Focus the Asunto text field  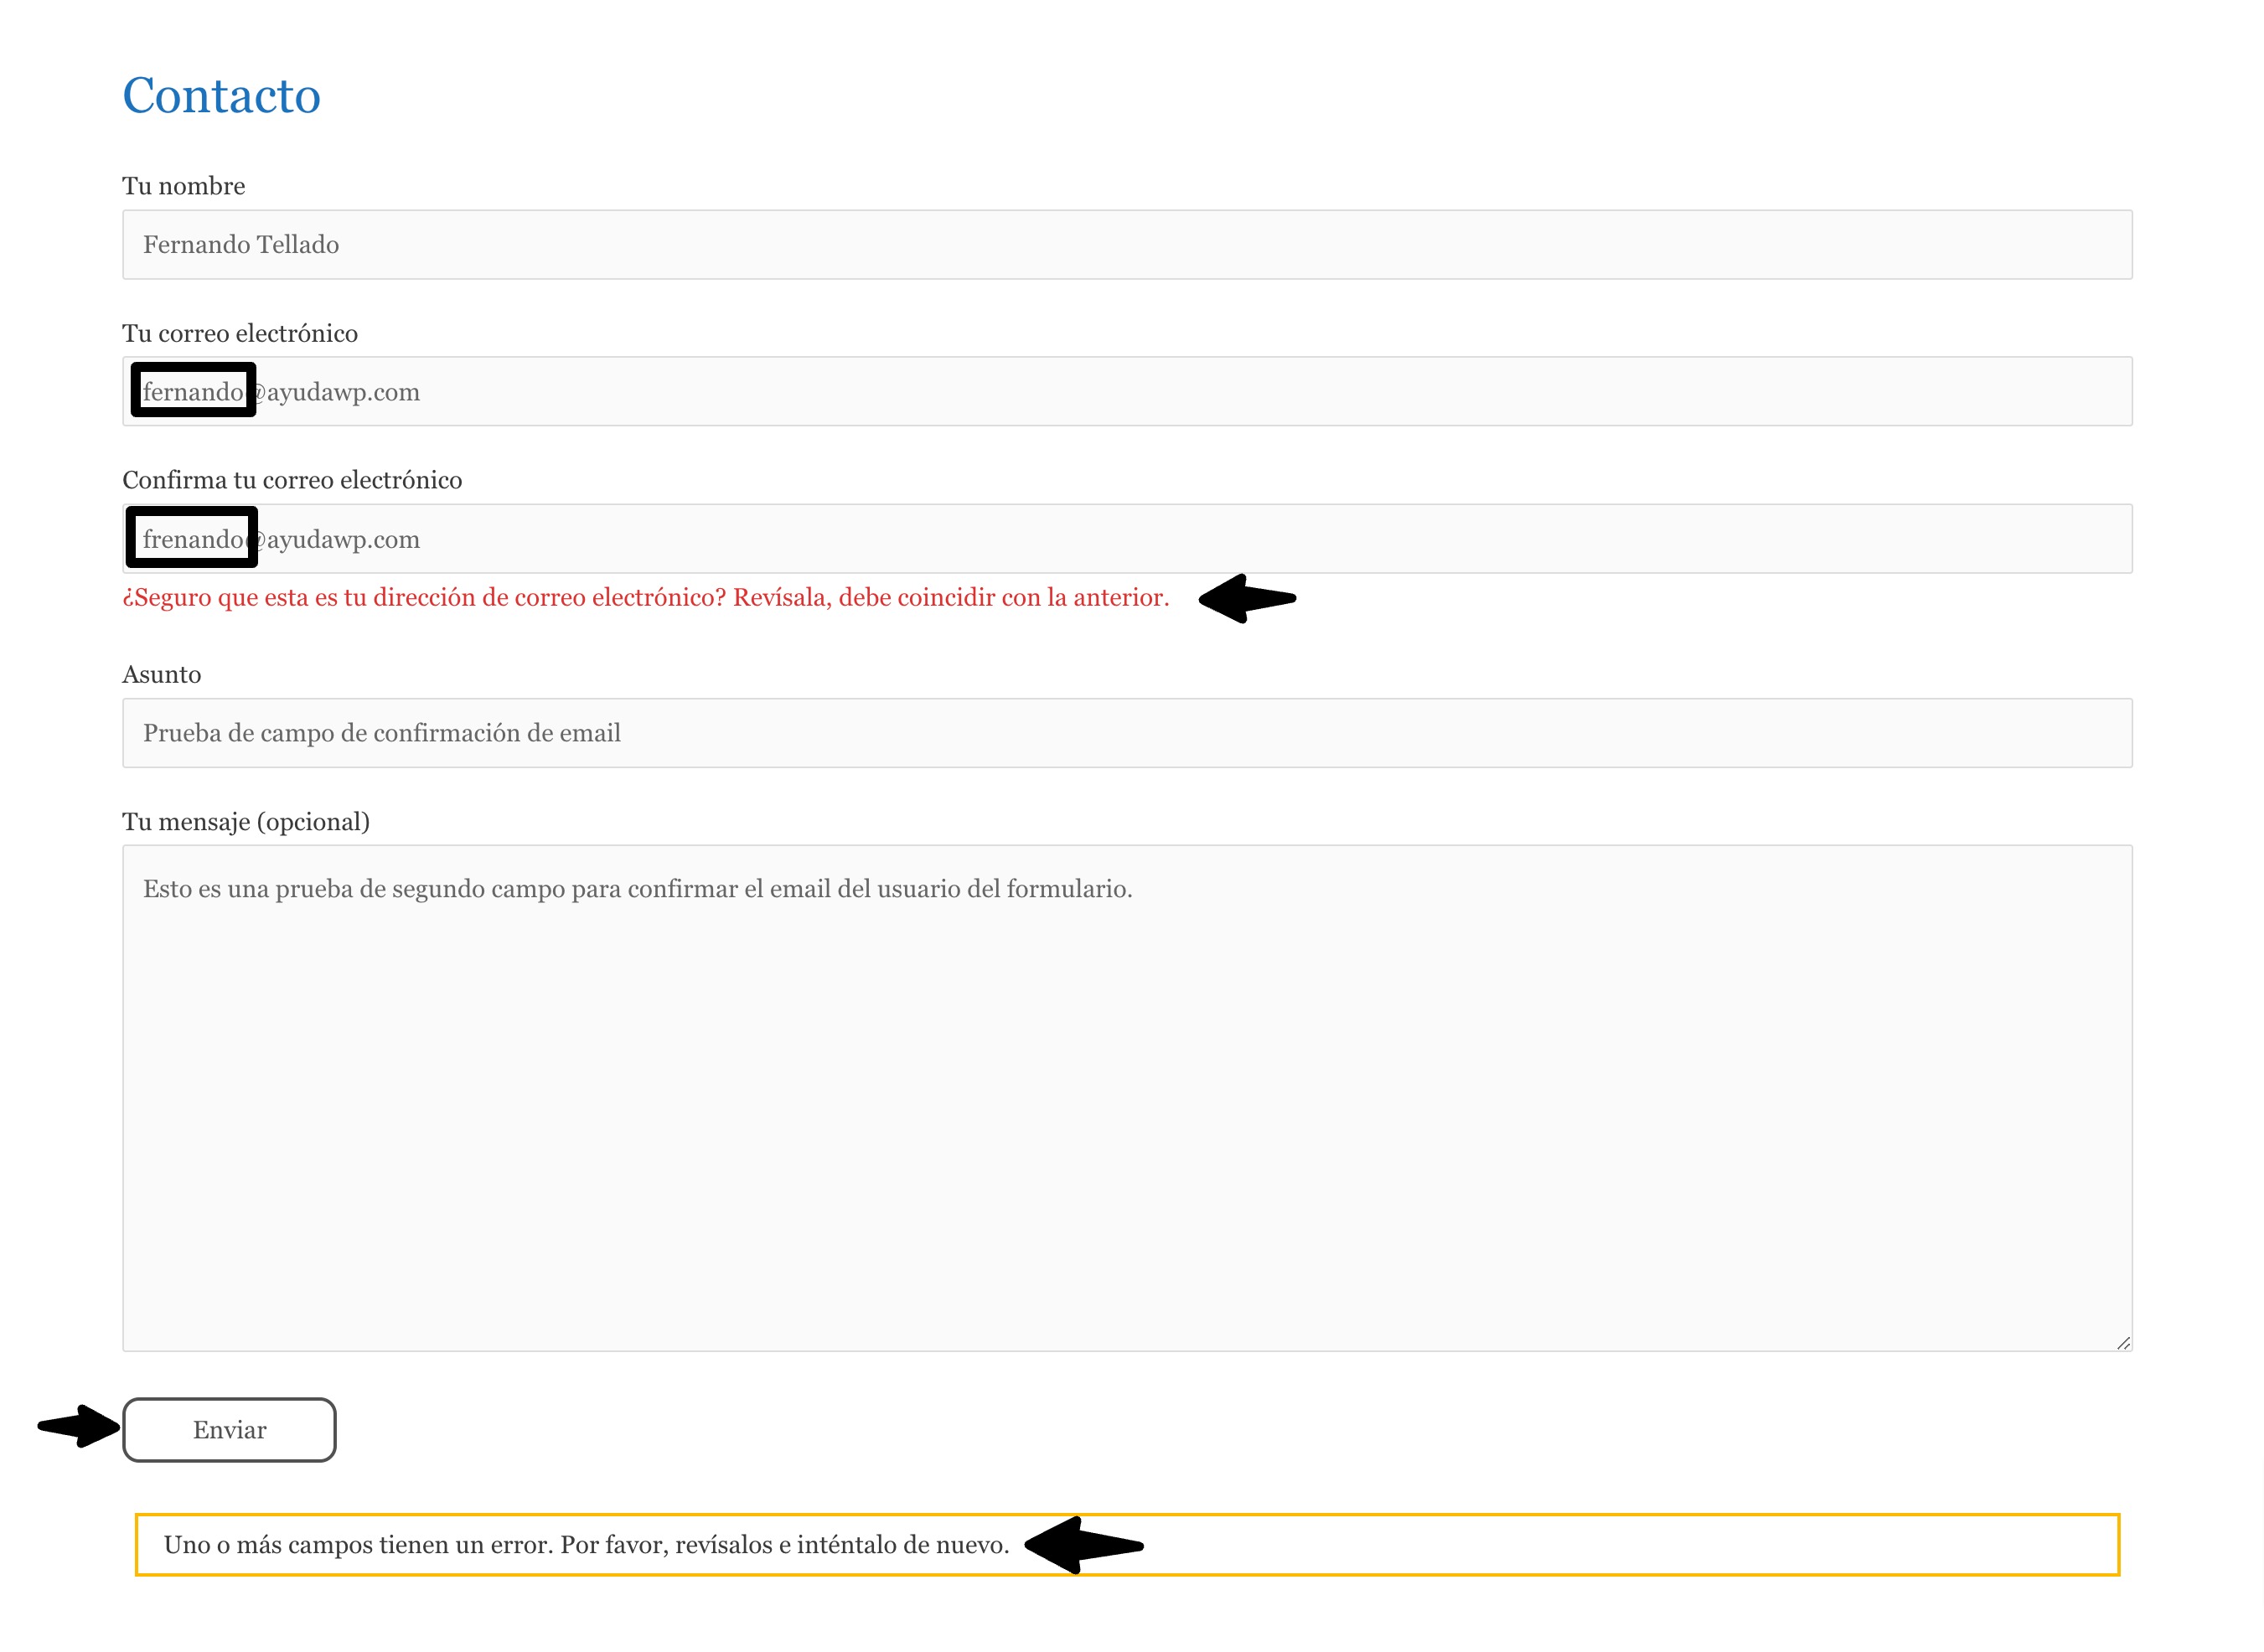[x=1126, y=733]
